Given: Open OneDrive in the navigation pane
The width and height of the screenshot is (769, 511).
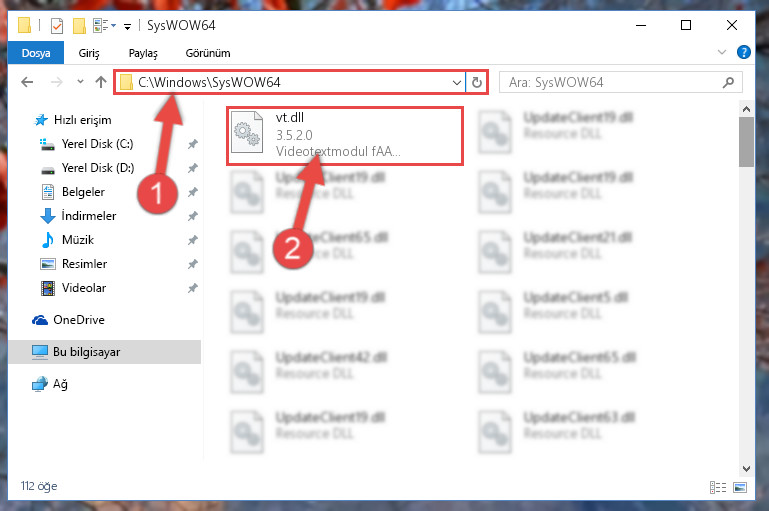Looking at the screenshot, I should 79,320.
